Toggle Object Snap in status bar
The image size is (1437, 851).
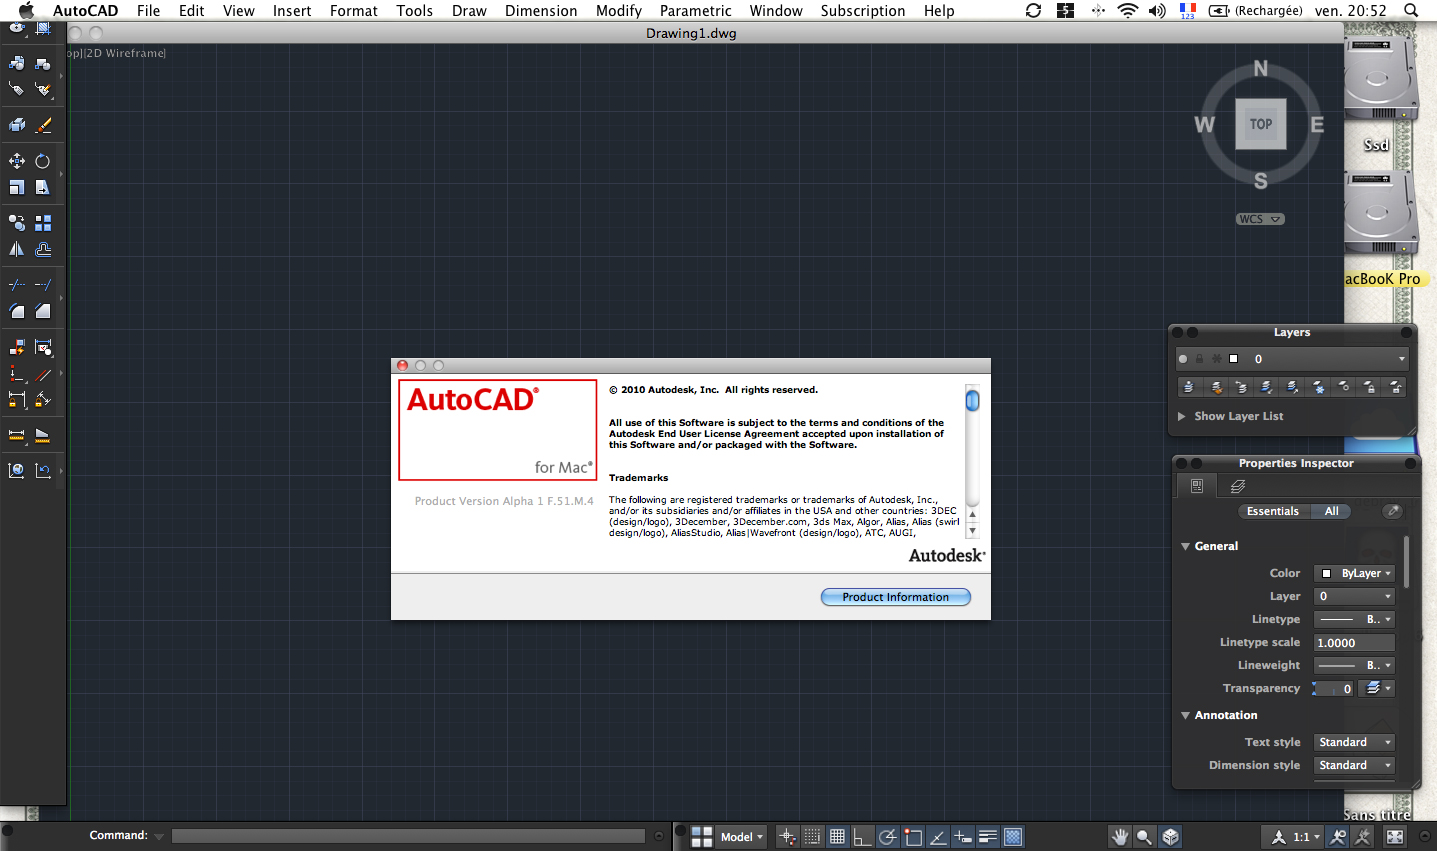[x=913, y=837]
